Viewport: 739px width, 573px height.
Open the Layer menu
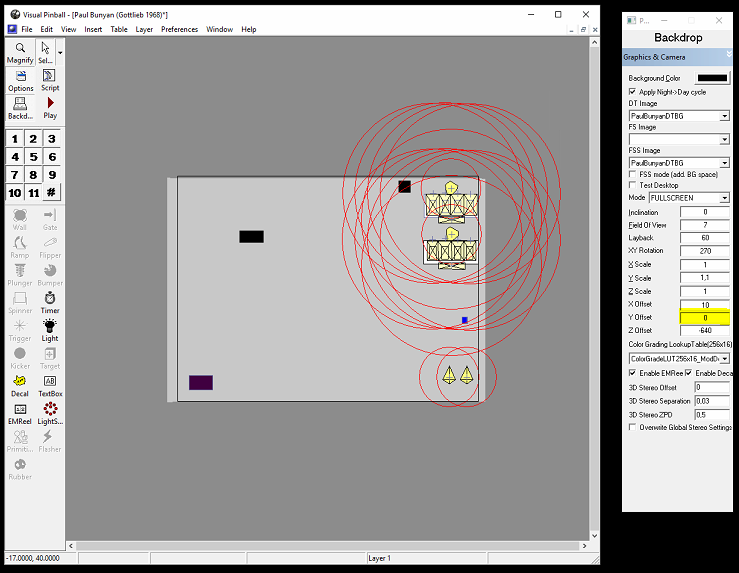pos(144,29)
